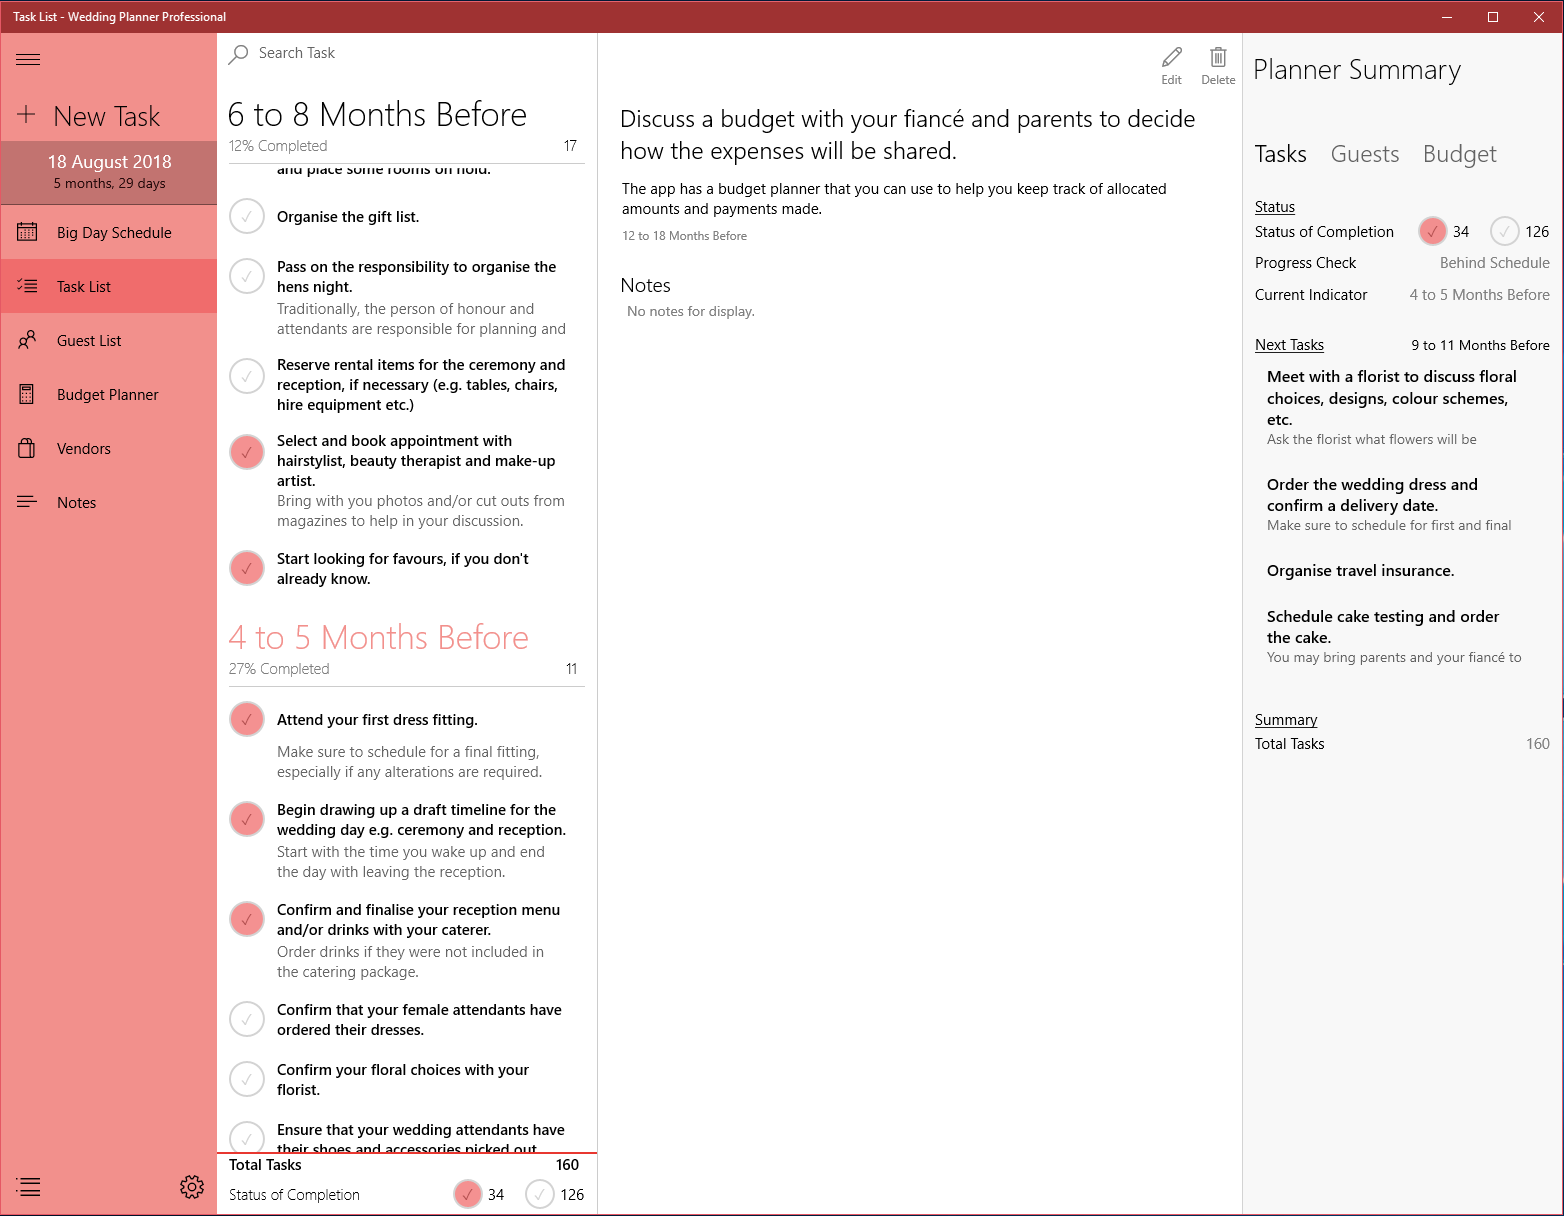
Task: Uncheck 'Begin drawing up a draft timeline'
Action: coord(247,819)
